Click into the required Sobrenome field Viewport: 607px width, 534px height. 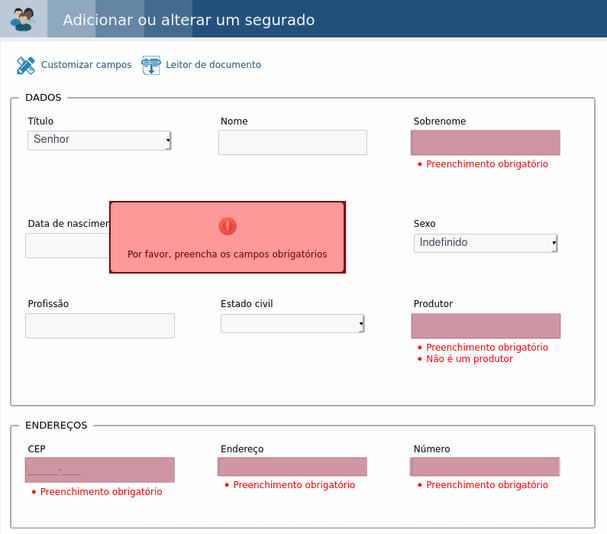pos(485,143)
